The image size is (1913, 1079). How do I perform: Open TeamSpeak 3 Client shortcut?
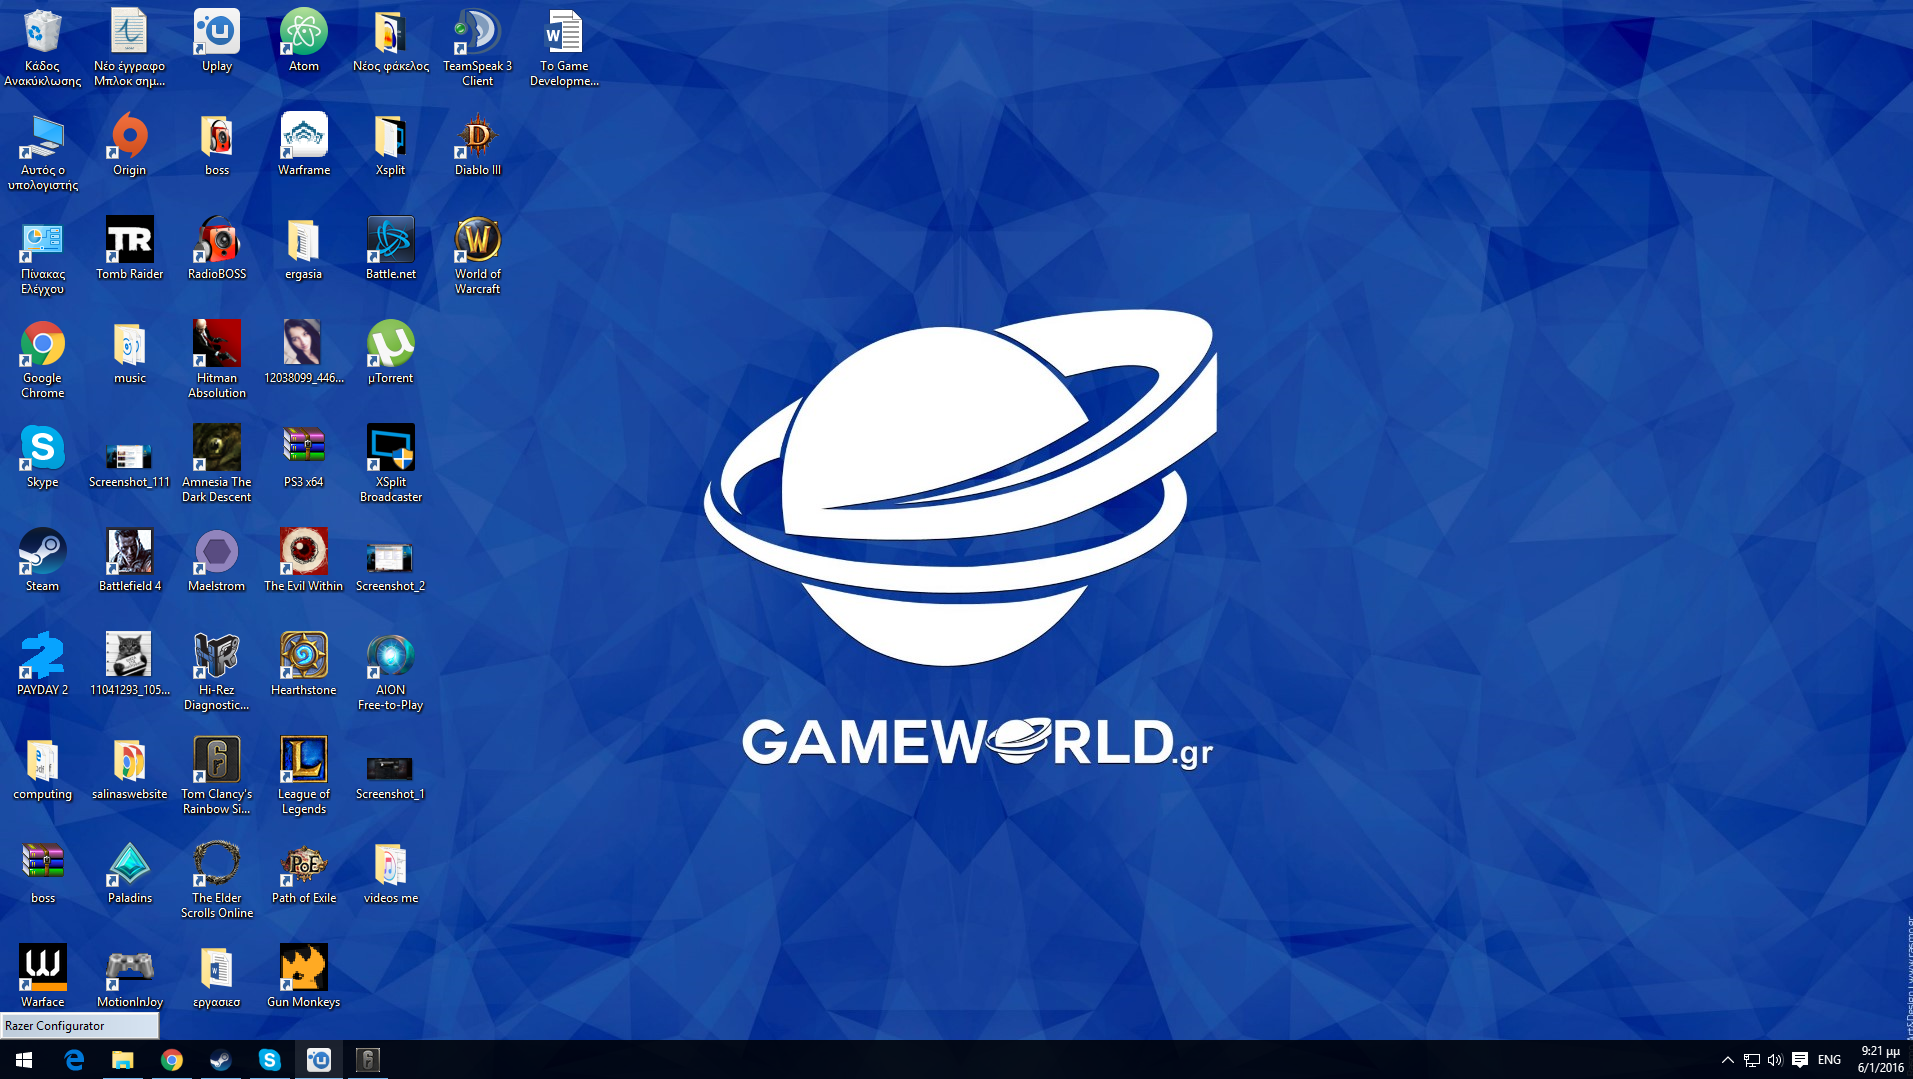[477, 47]
